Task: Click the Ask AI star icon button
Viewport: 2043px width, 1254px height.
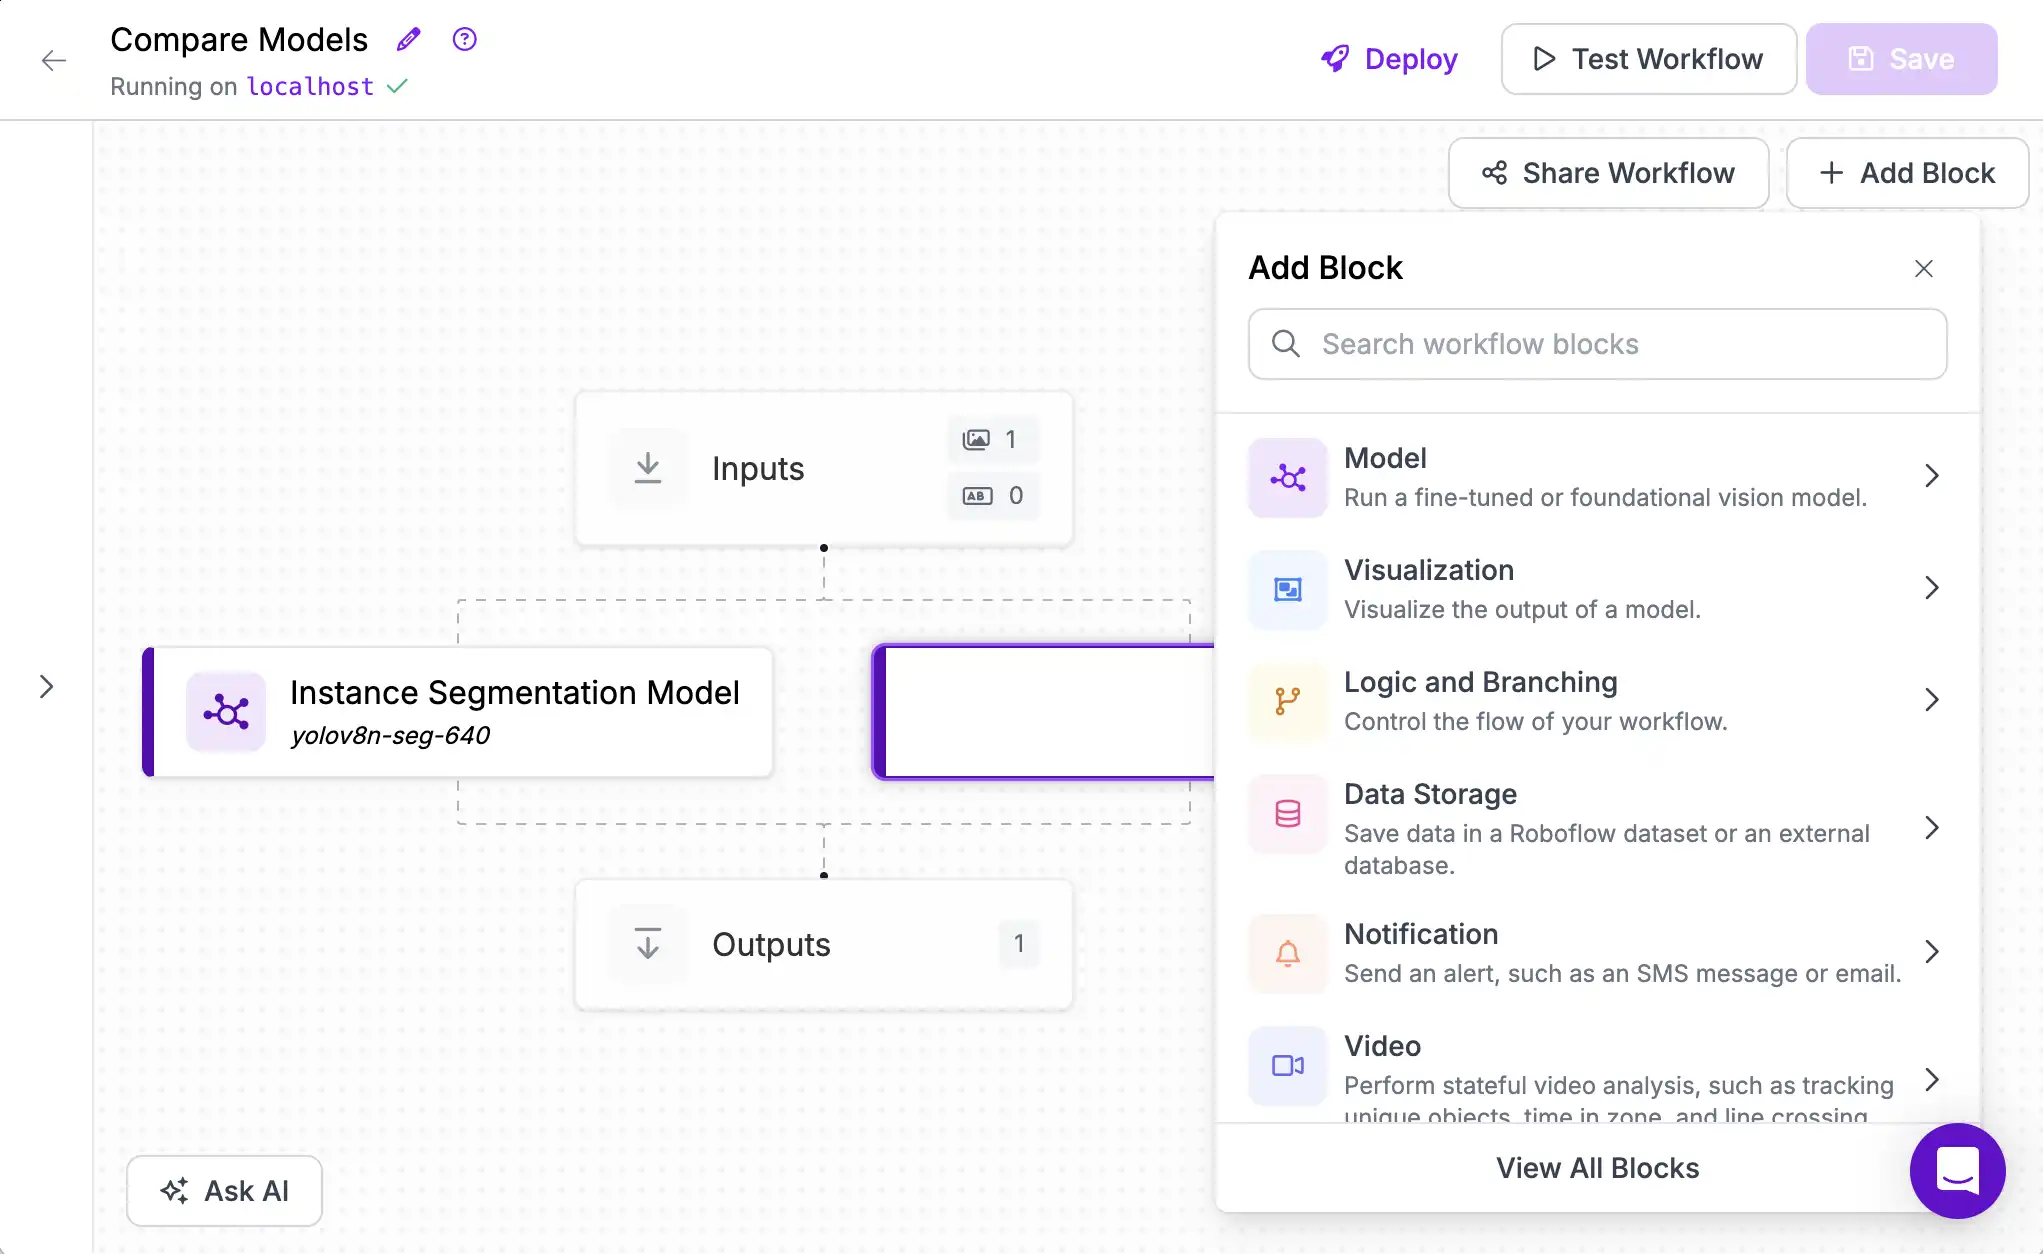Action: pyautogui.click(x=177, y=1190)
